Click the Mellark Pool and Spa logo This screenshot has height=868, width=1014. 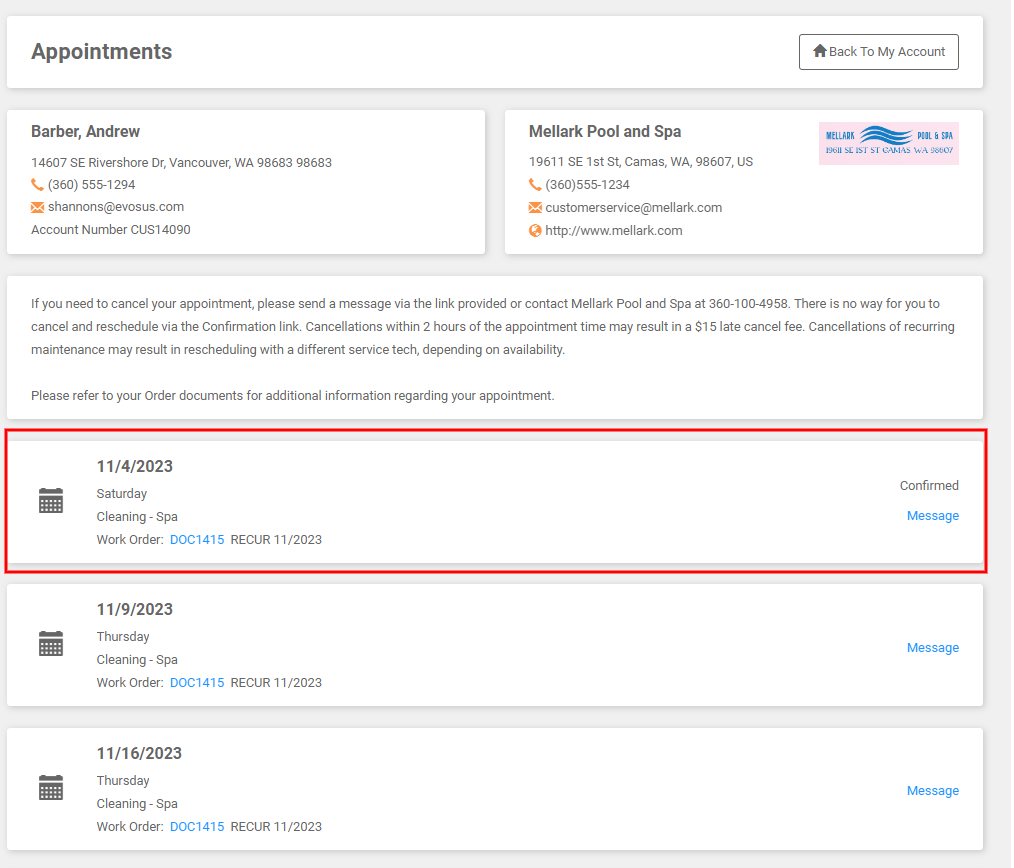(x=888, y=143)
